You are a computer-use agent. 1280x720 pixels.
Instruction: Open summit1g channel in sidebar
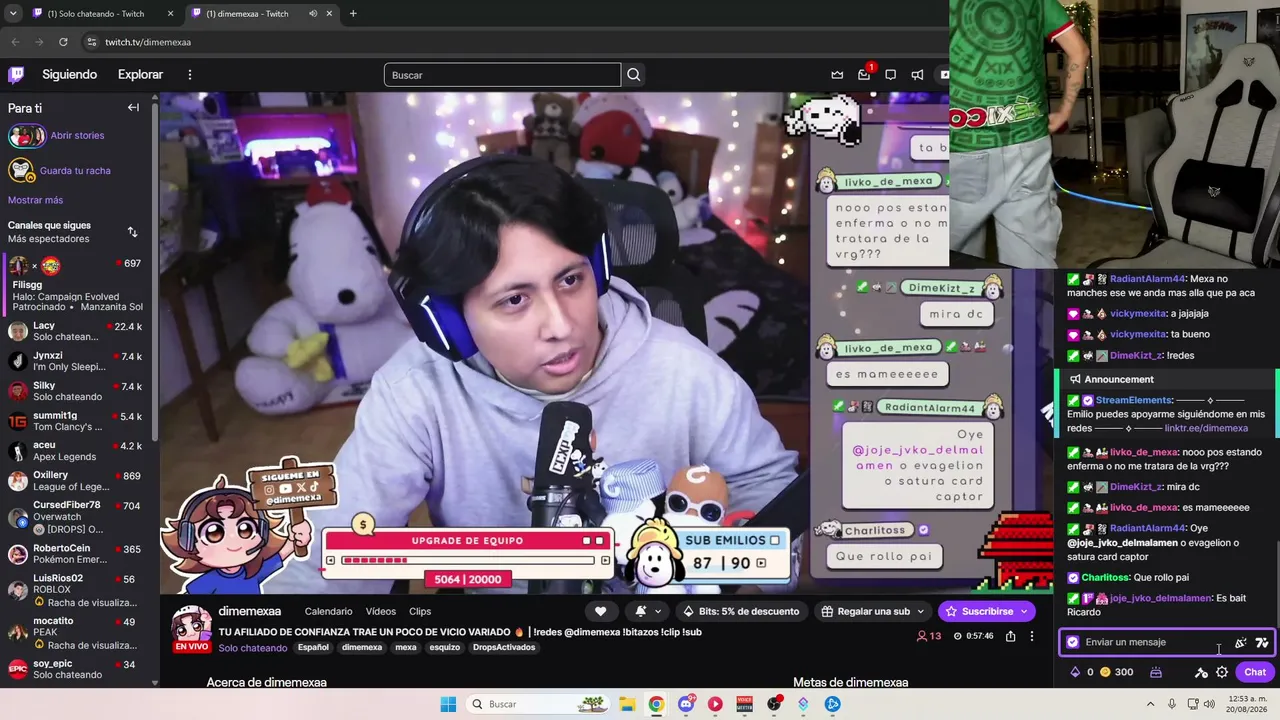point(75,421)
